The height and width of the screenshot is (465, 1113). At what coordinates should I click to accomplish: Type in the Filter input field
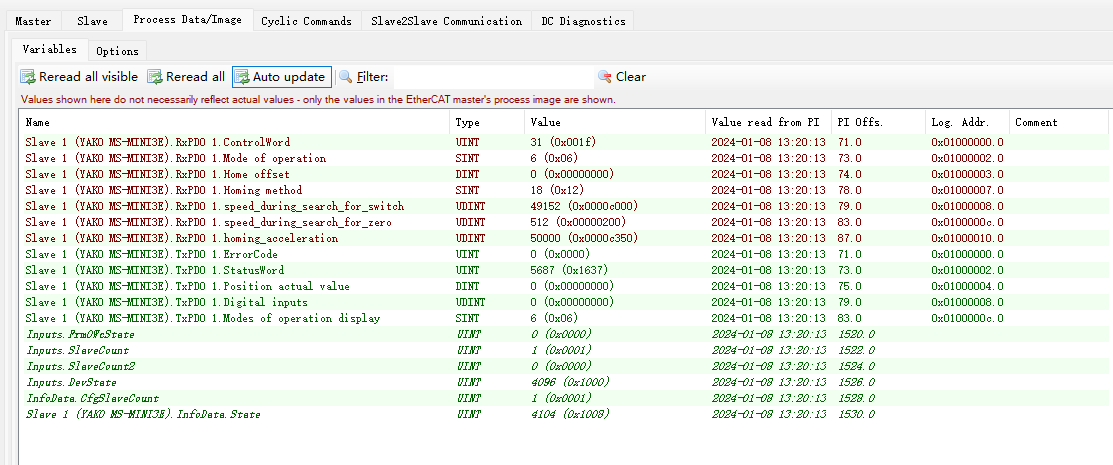(x=490, y=77)
